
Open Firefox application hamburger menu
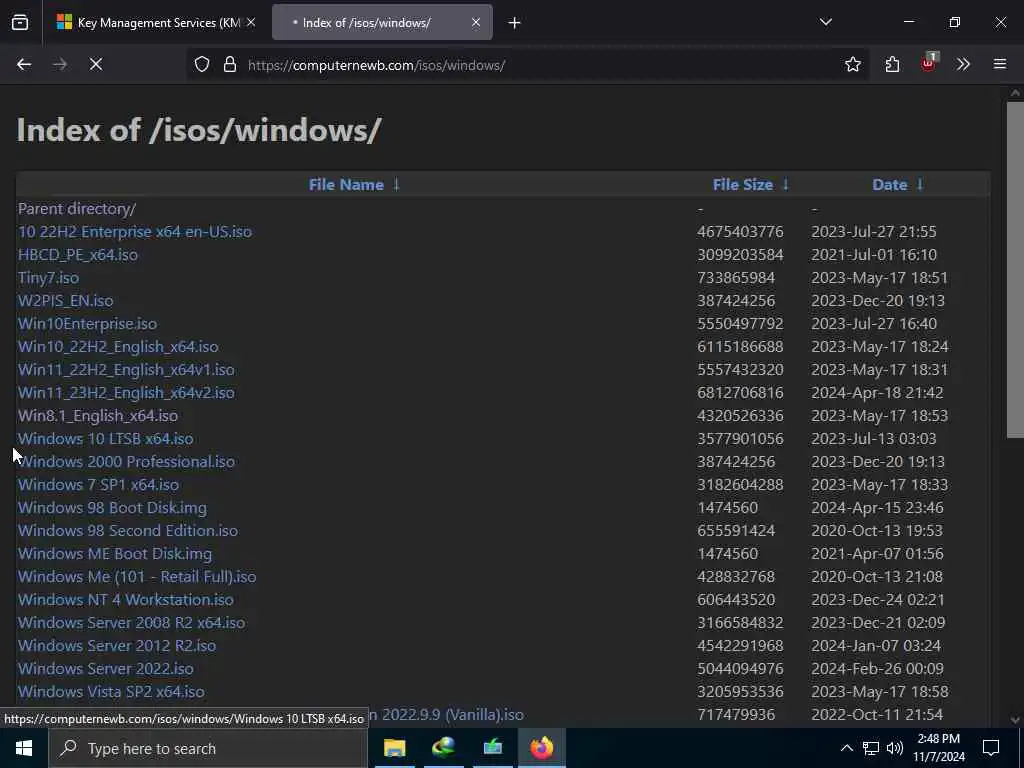click(1000, 64)
